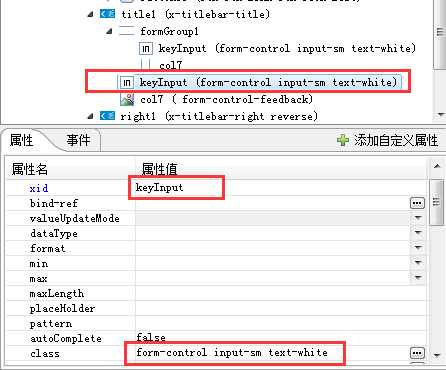
Task: Open the valueUpdateMode dropdown
Action: [x=418, y=218]
